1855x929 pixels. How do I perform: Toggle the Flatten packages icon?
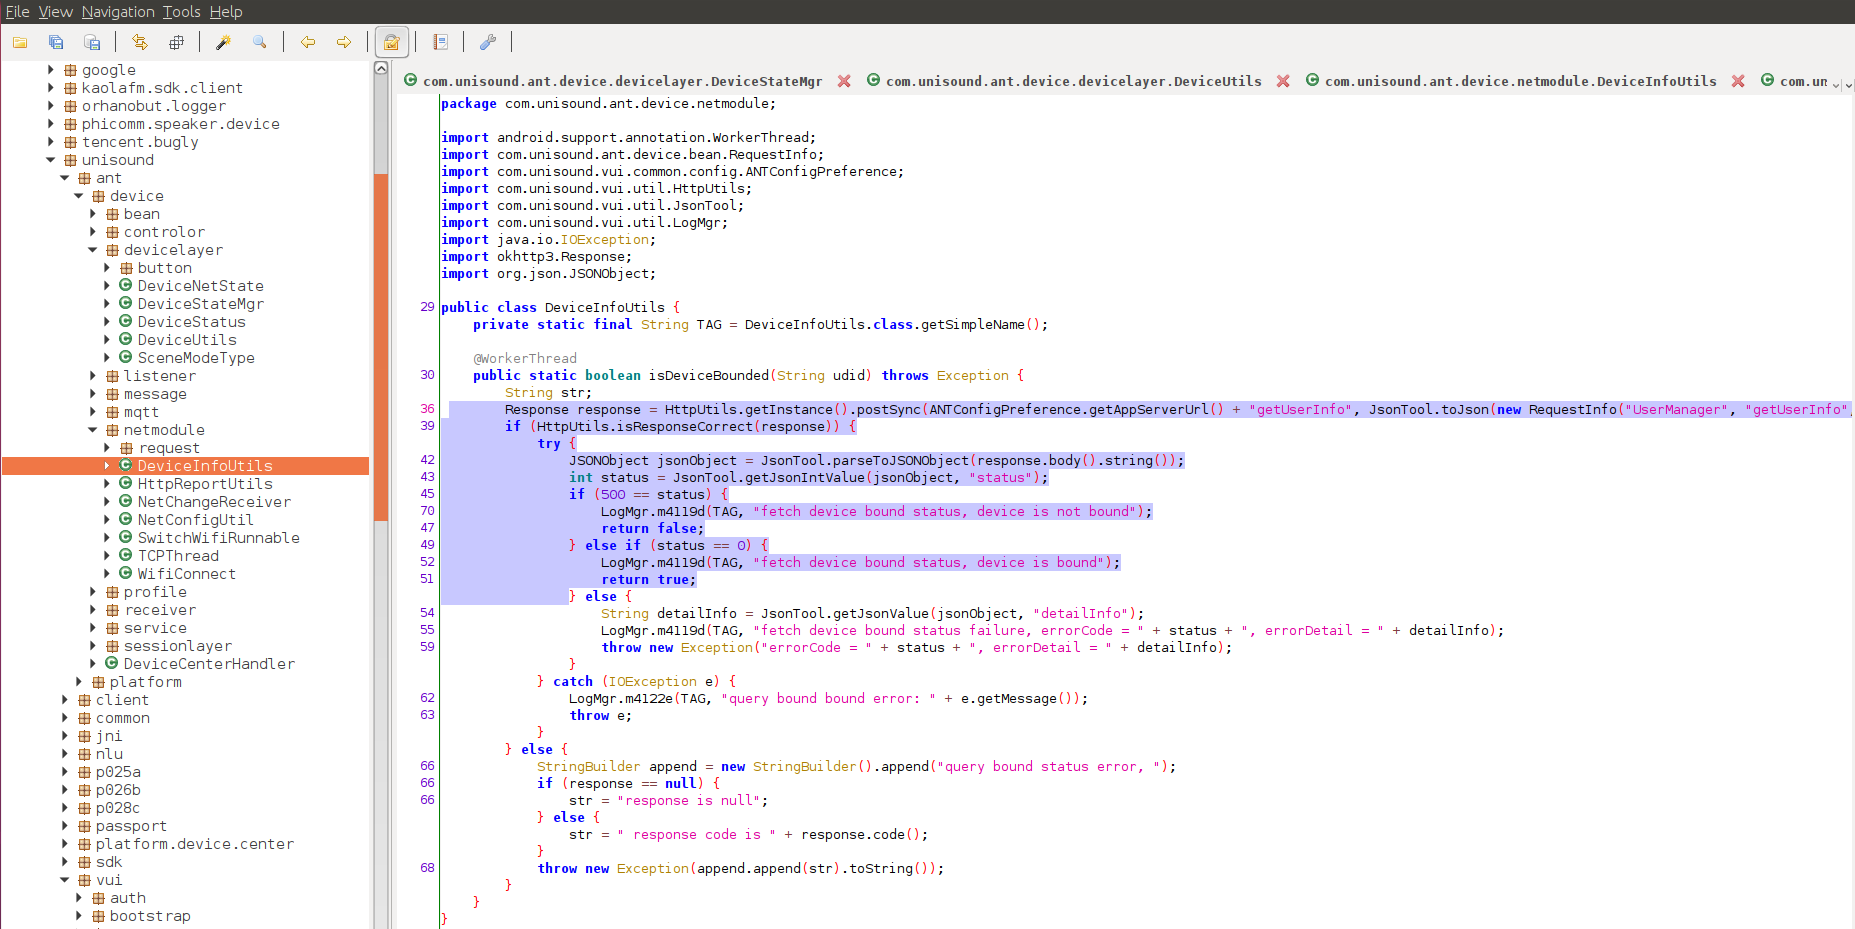pyautogui.click(x=176, y=42)
